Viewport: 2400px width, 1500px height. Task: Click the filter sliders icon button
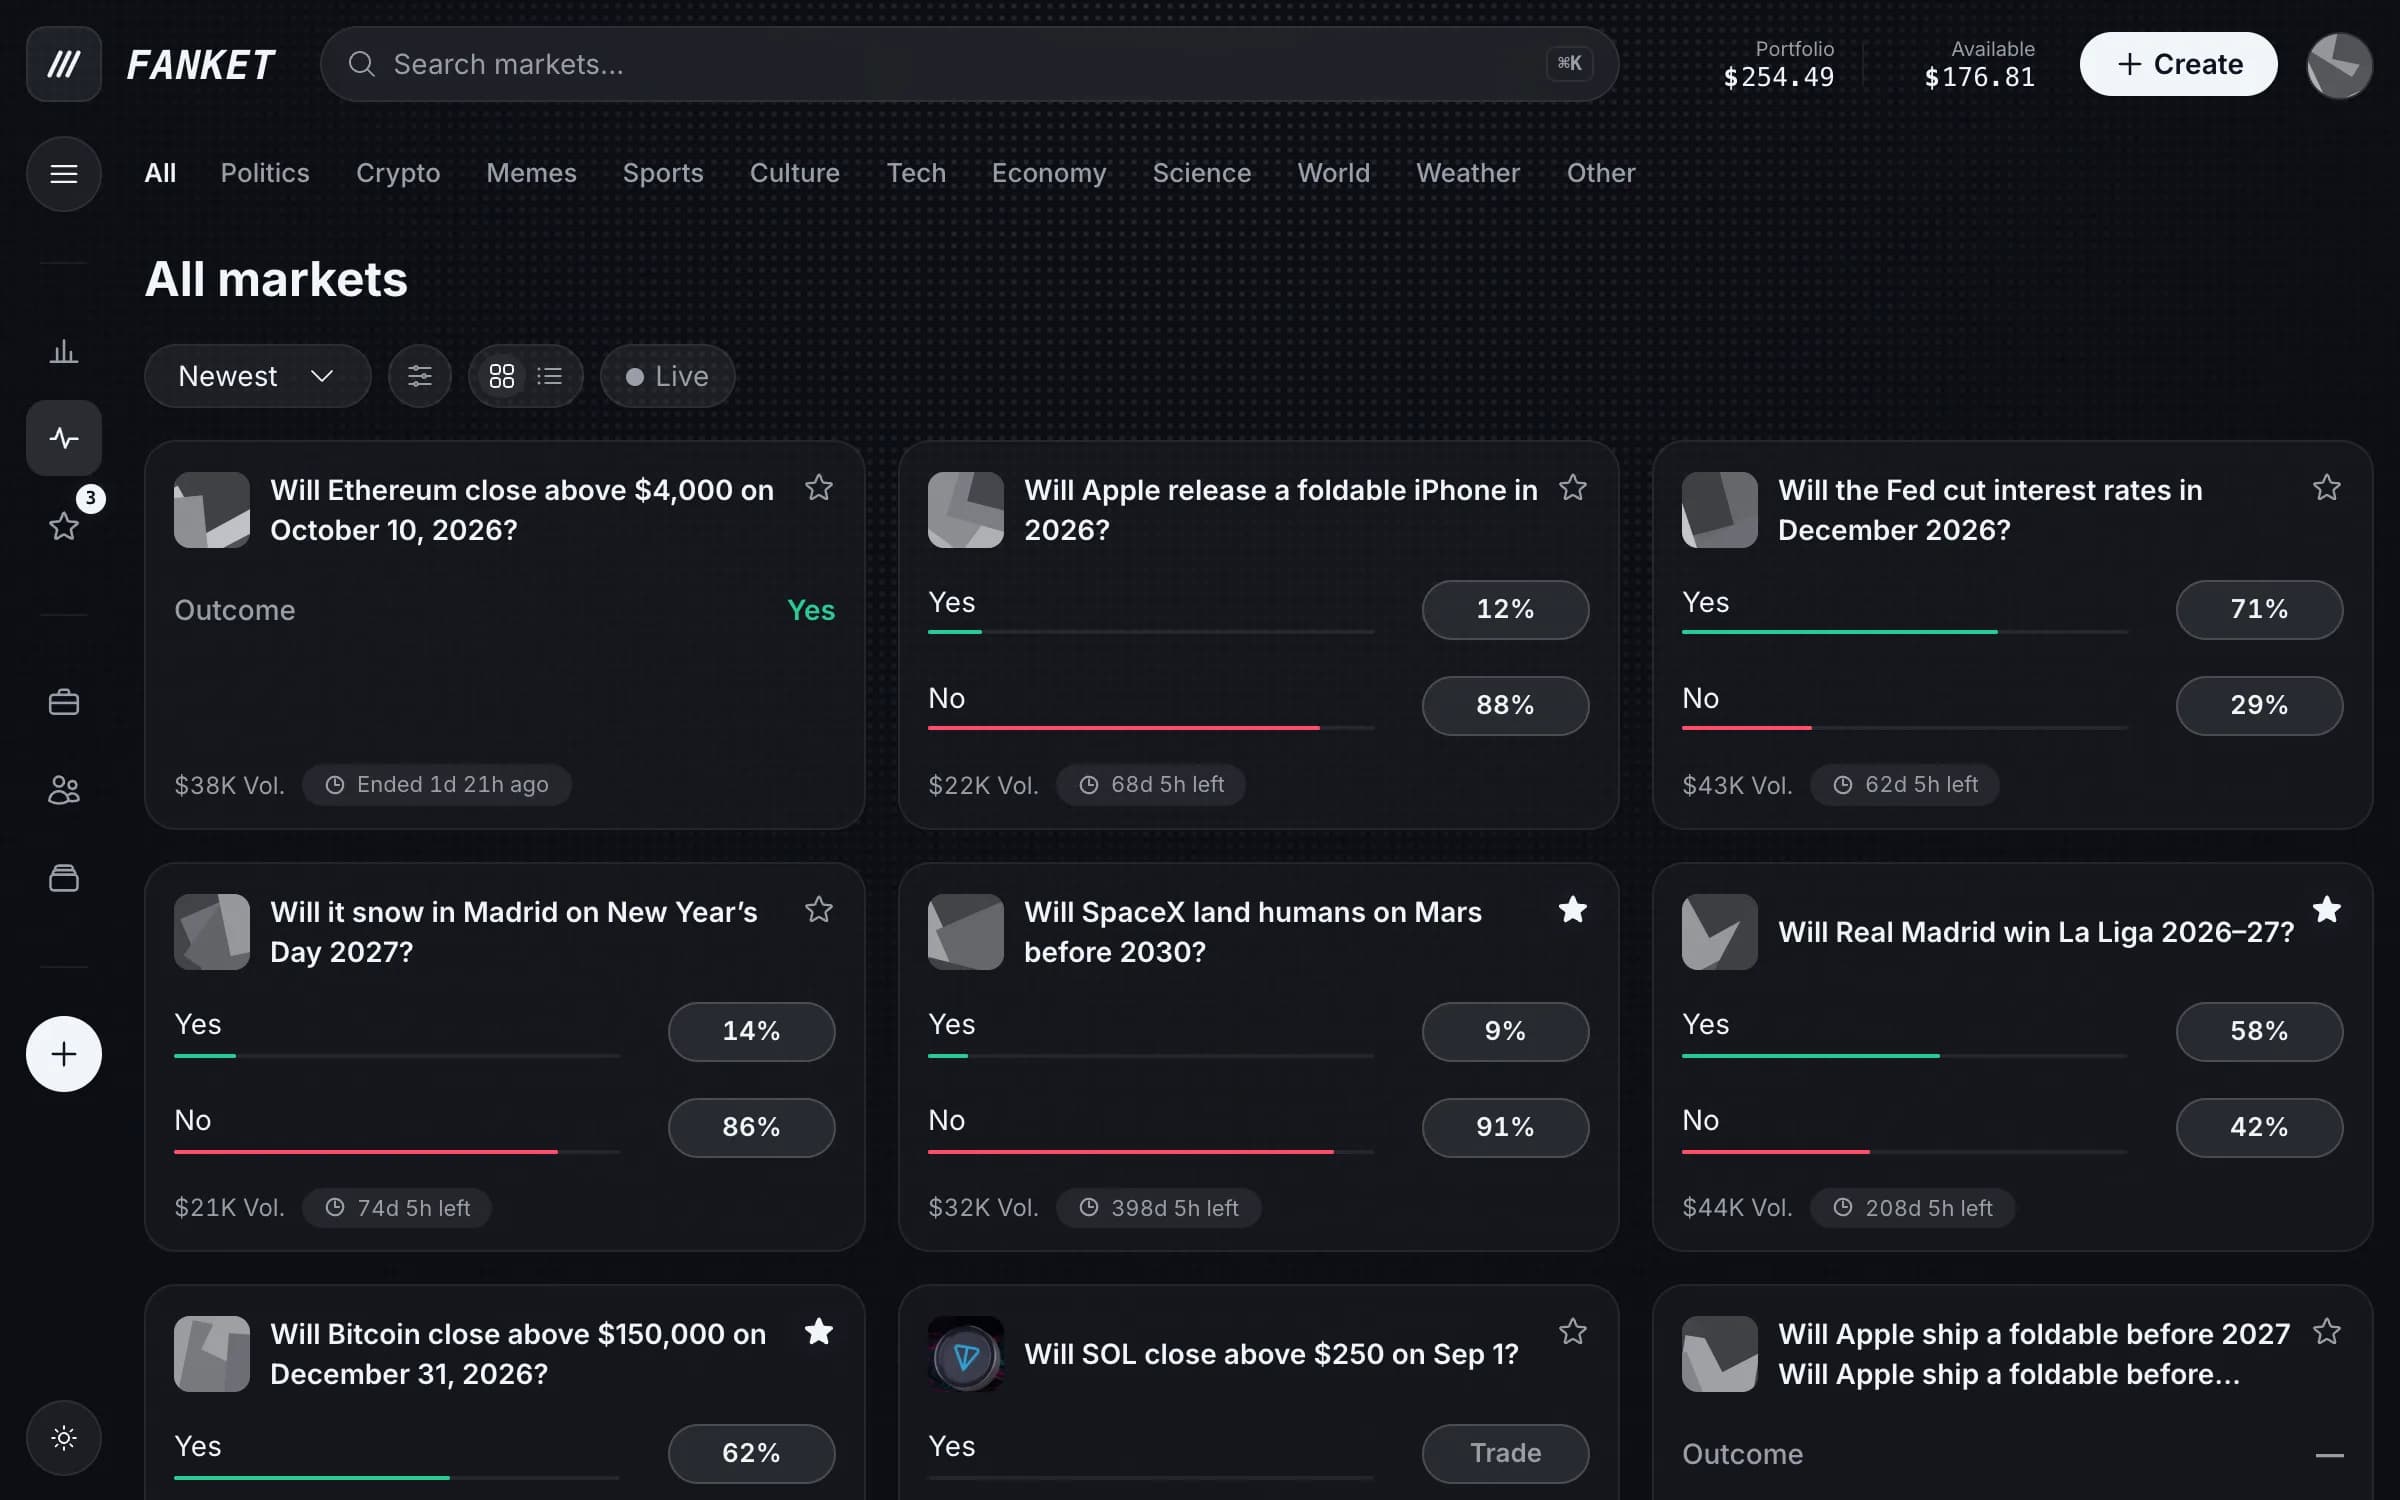(419, 376)
